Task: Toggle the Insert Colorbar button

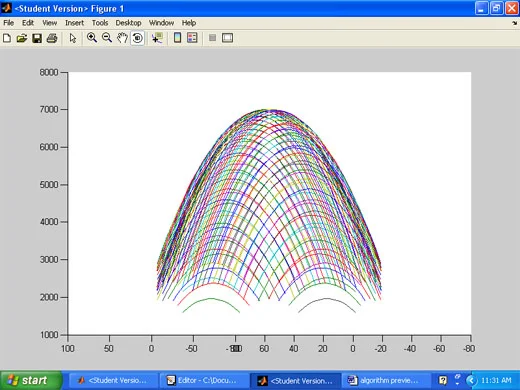Action: point(178,38)
